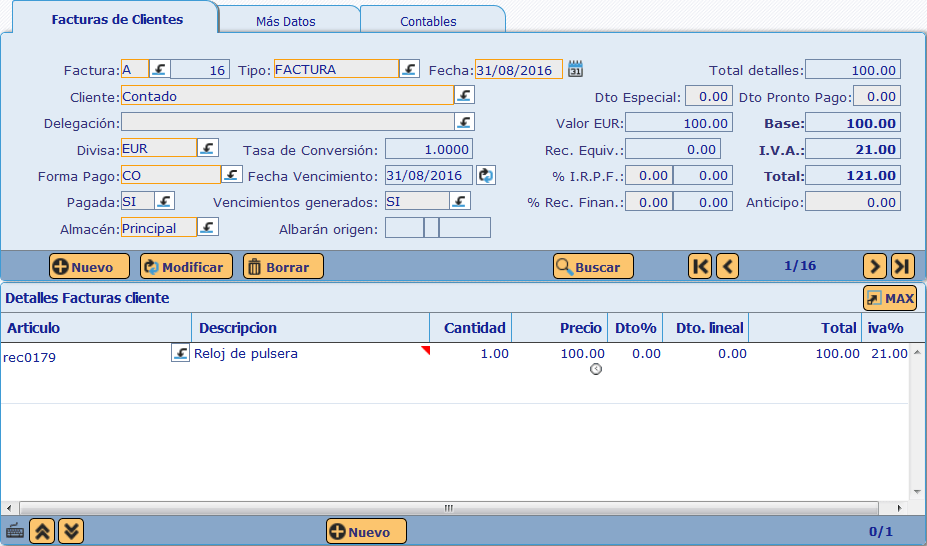Click the Dto. lineal column header
Image resolution: width=927 pixels, height=546 pixels.
pyautogui.click(x=705, y=328)
